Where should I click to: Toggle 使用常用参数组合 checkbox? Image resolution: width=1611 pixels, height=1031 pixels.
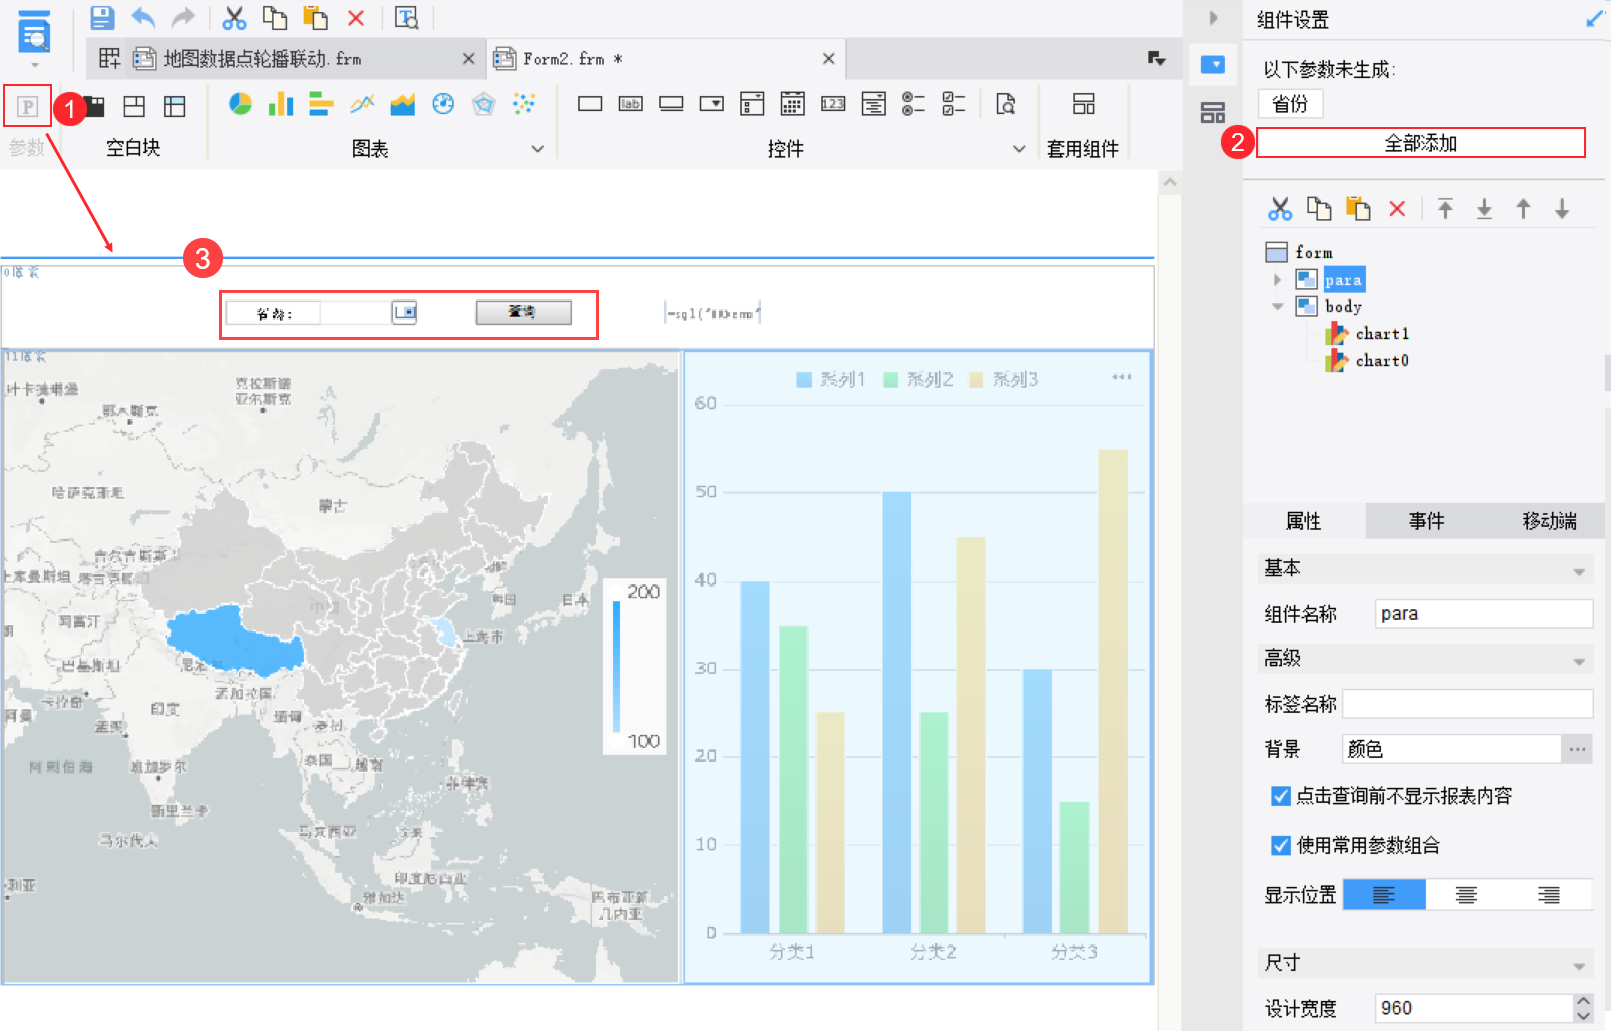pos(1280,846)
